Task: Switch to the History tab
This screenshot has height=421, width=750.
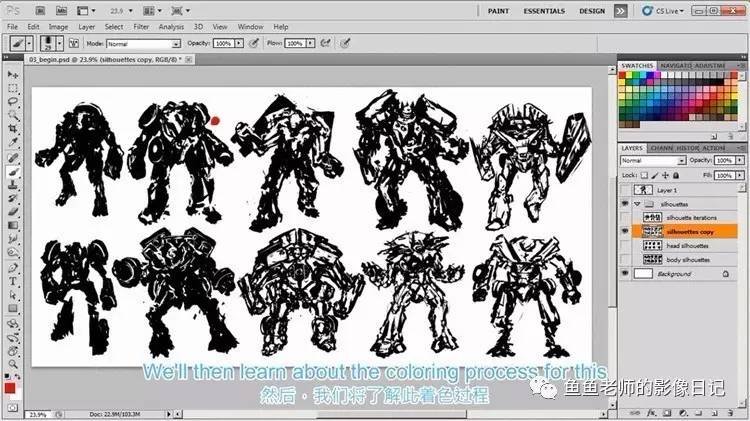Action: [687, 148]
